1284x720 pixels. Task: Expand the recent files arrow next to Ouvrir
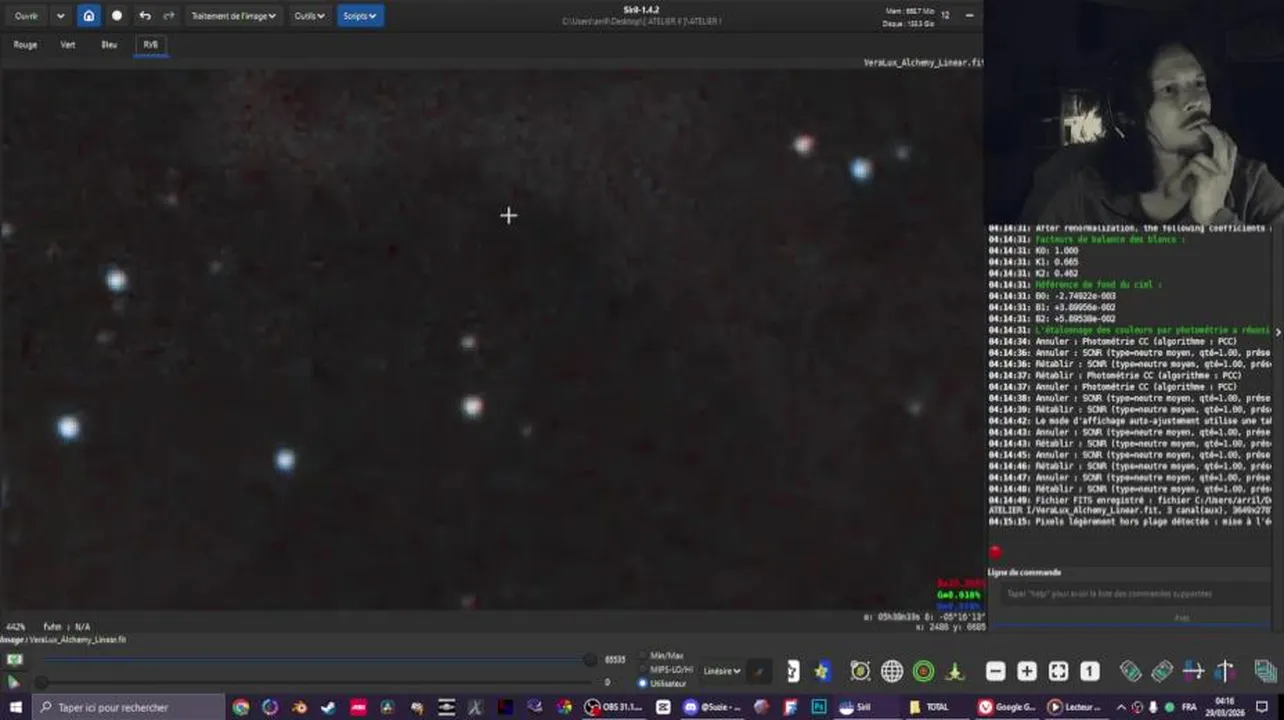[60, 16]
